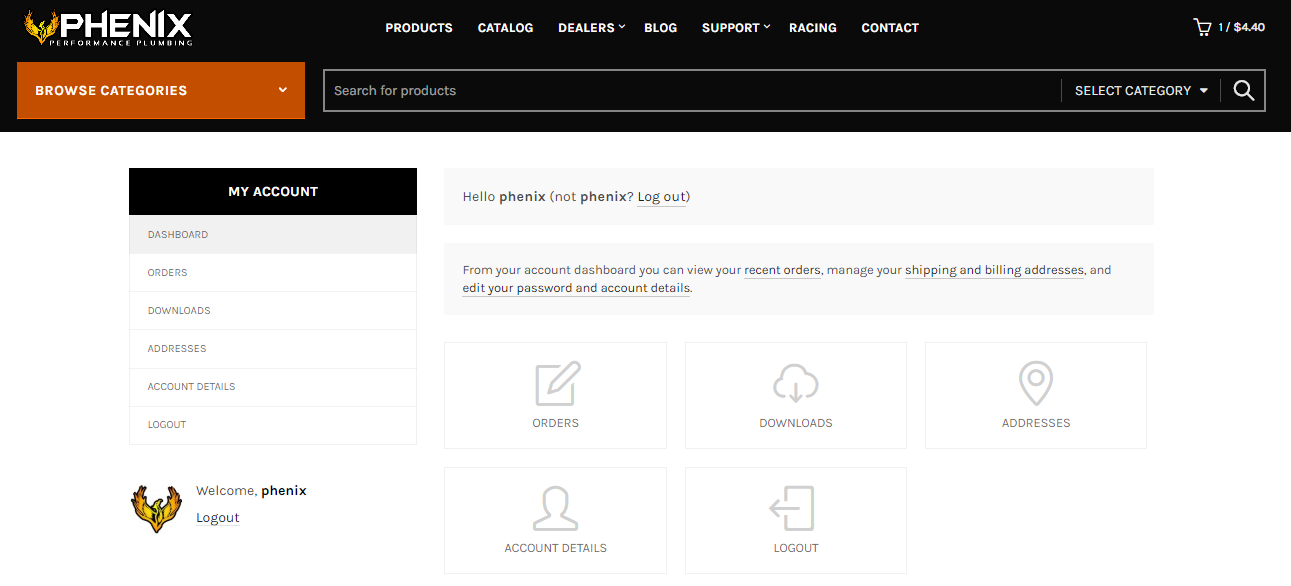Select Dashboard in My Account sidebar
Screen dimensions: 1291x586
[x=273, y=234]
